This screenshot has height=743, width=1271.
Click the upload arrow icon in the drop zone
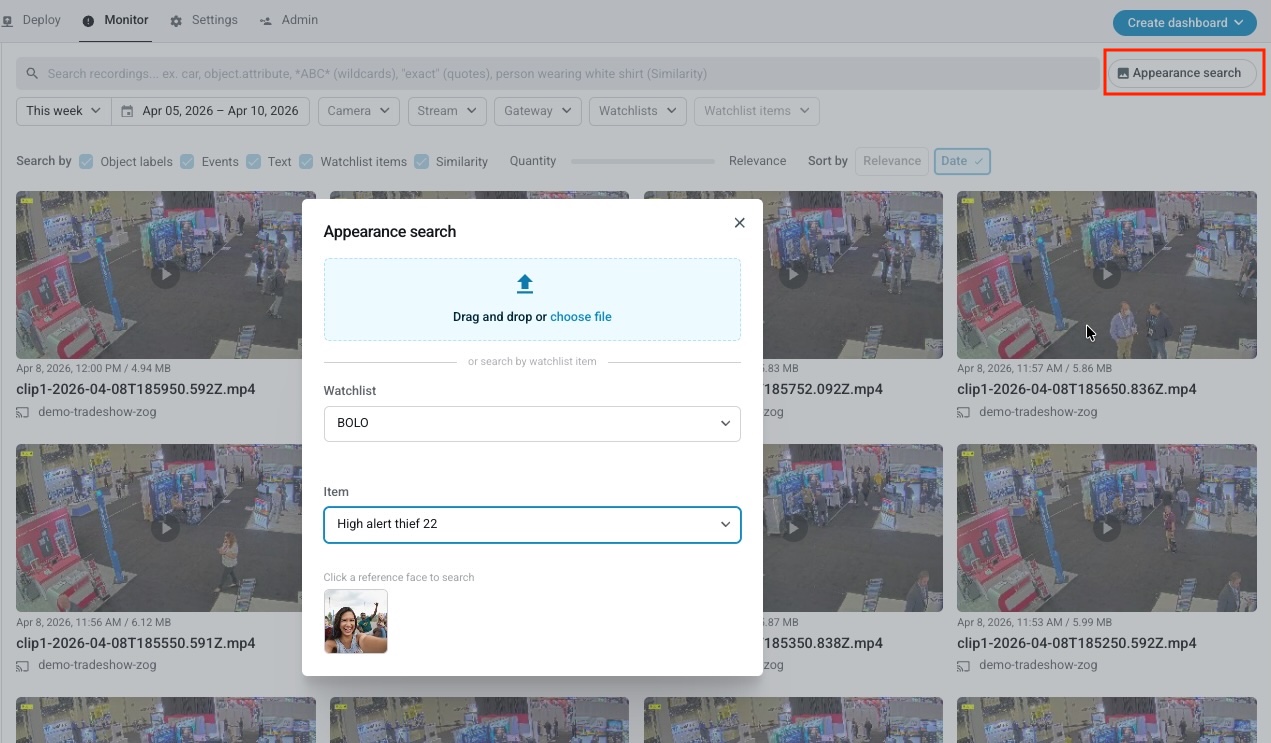pos(525,284)
